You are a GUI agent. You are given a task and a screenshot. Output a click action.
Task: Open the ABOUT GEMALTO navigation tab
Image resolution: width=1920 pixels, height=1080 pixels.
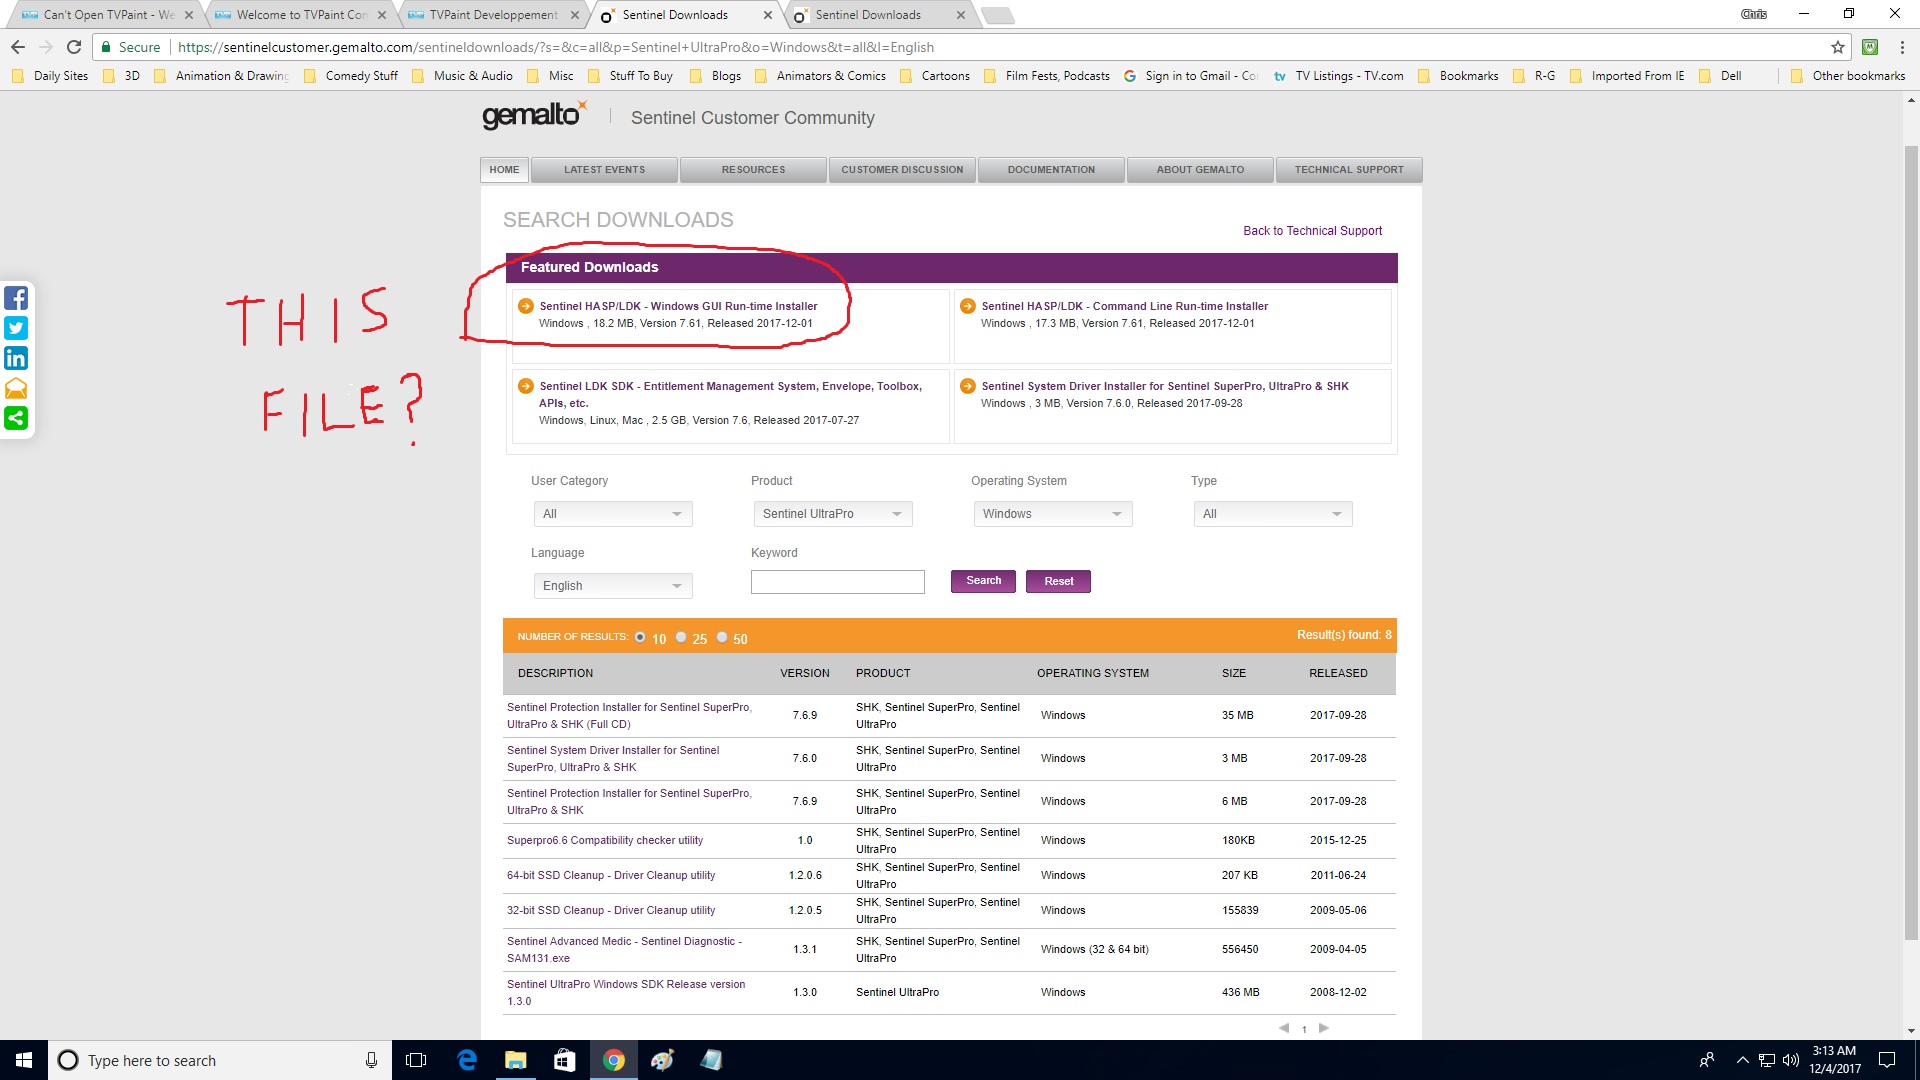coord(1200,170)
